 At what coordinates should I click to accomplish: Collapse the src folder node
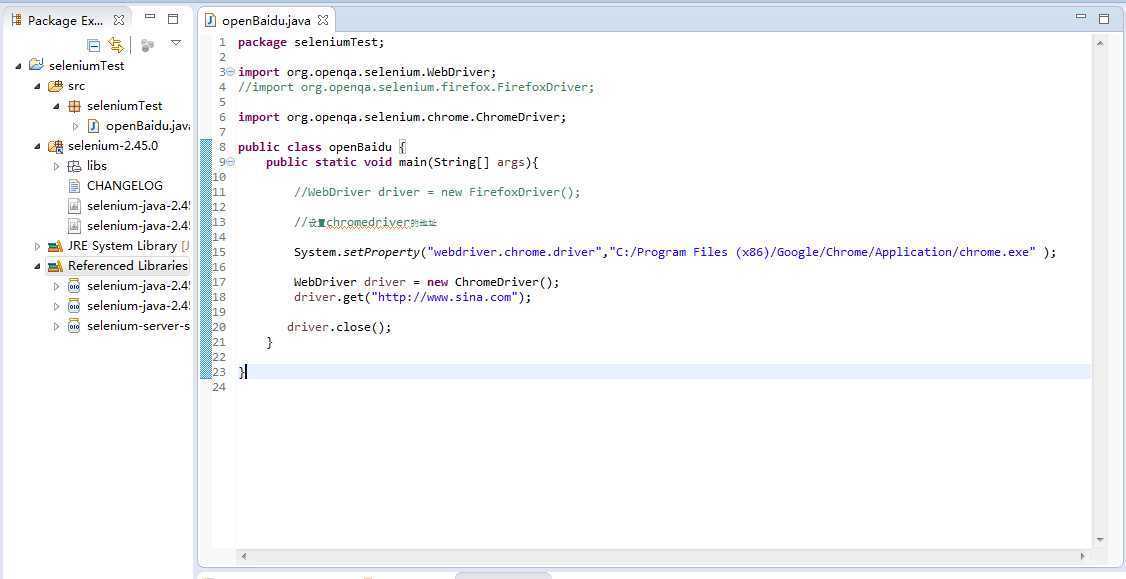[x=37, y=85]
